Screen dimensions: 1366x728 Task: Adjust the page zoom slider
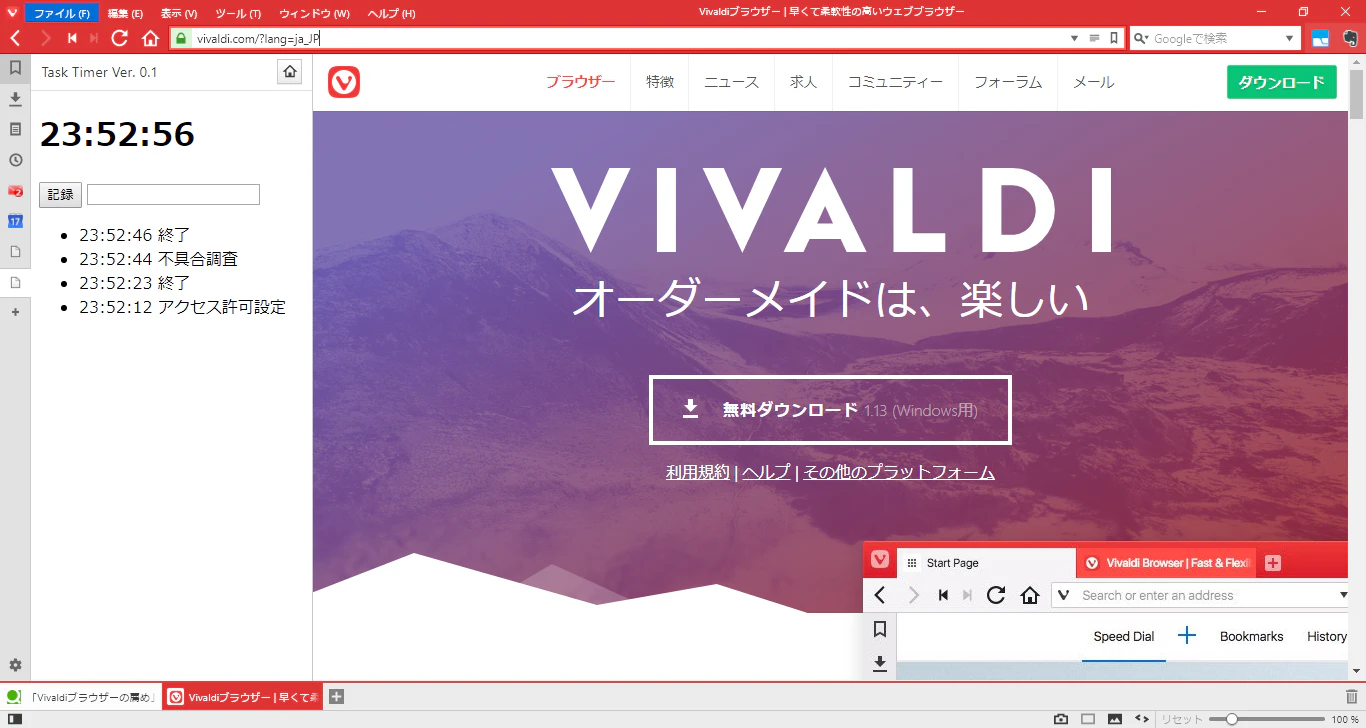tap(1266, 719)
